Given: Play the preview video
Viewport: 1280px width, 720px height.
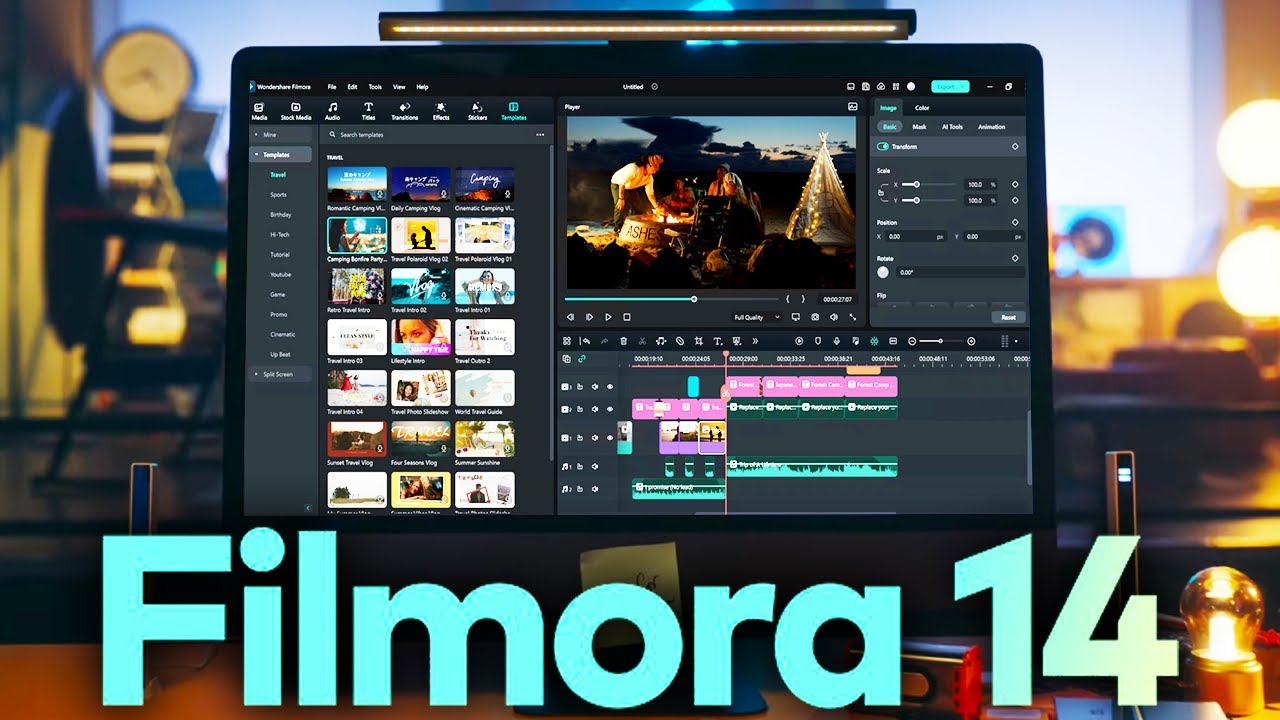Looking at the screenshot, I should [x=608, y=317].
